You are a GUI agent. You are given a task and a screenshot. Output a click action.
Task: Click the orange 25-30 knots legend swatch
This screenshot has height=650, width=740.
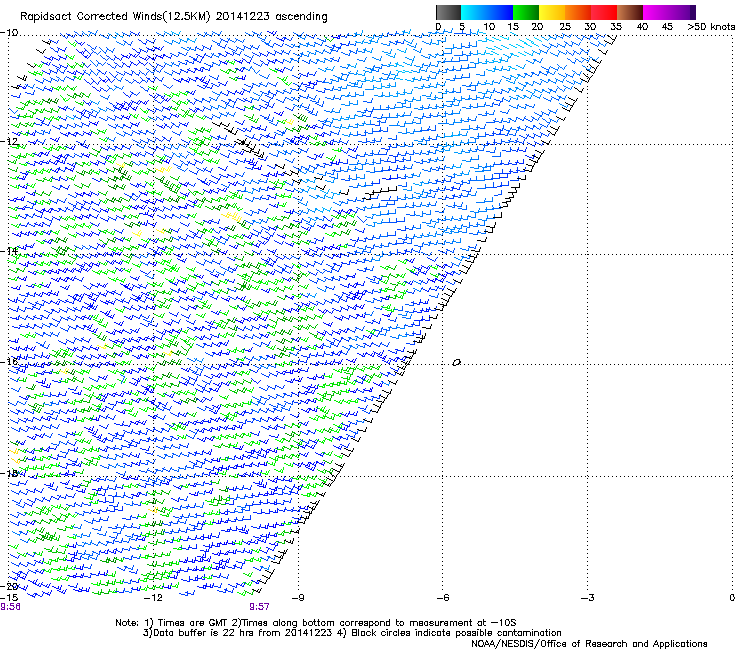[x=578, y=12]
